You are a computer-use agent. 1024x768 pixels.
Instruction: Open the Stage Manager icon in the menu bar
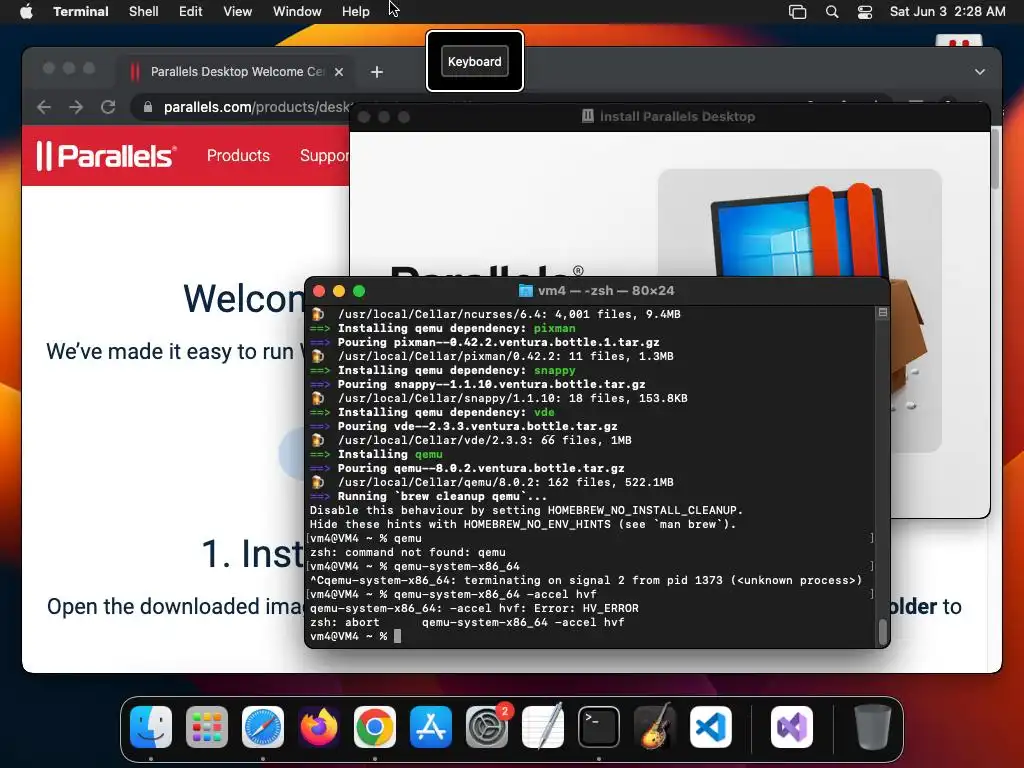797,11
